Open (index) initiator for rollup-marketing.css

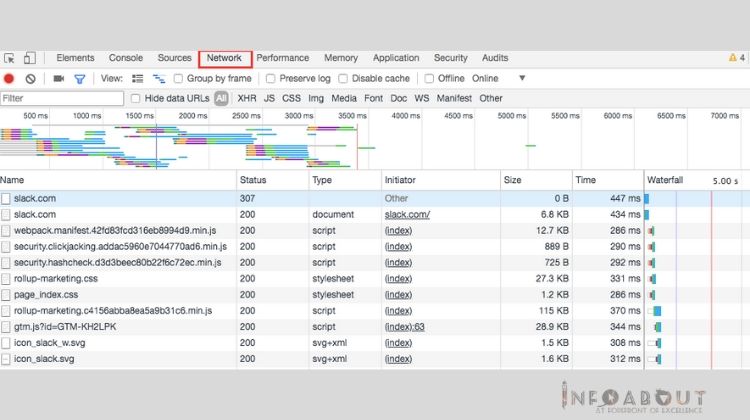tap(398, 279)
